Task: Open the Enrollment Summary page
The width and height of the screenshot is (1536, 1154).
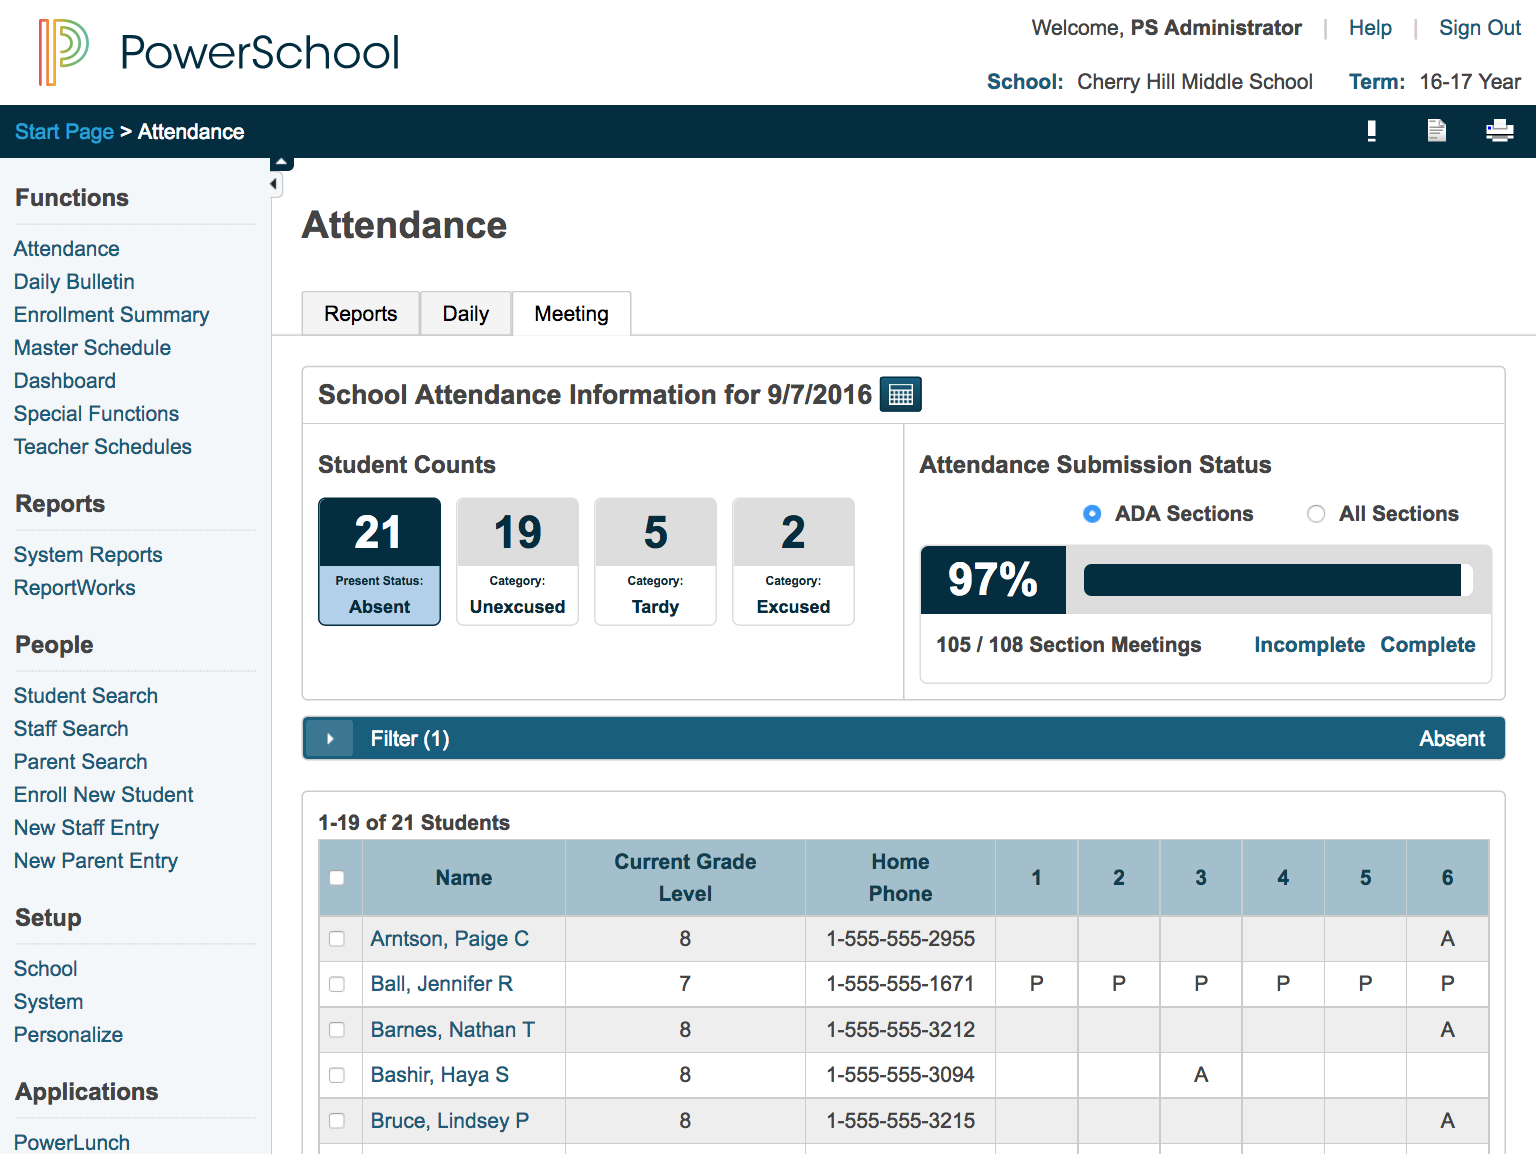Action: (x=111, y=314)
